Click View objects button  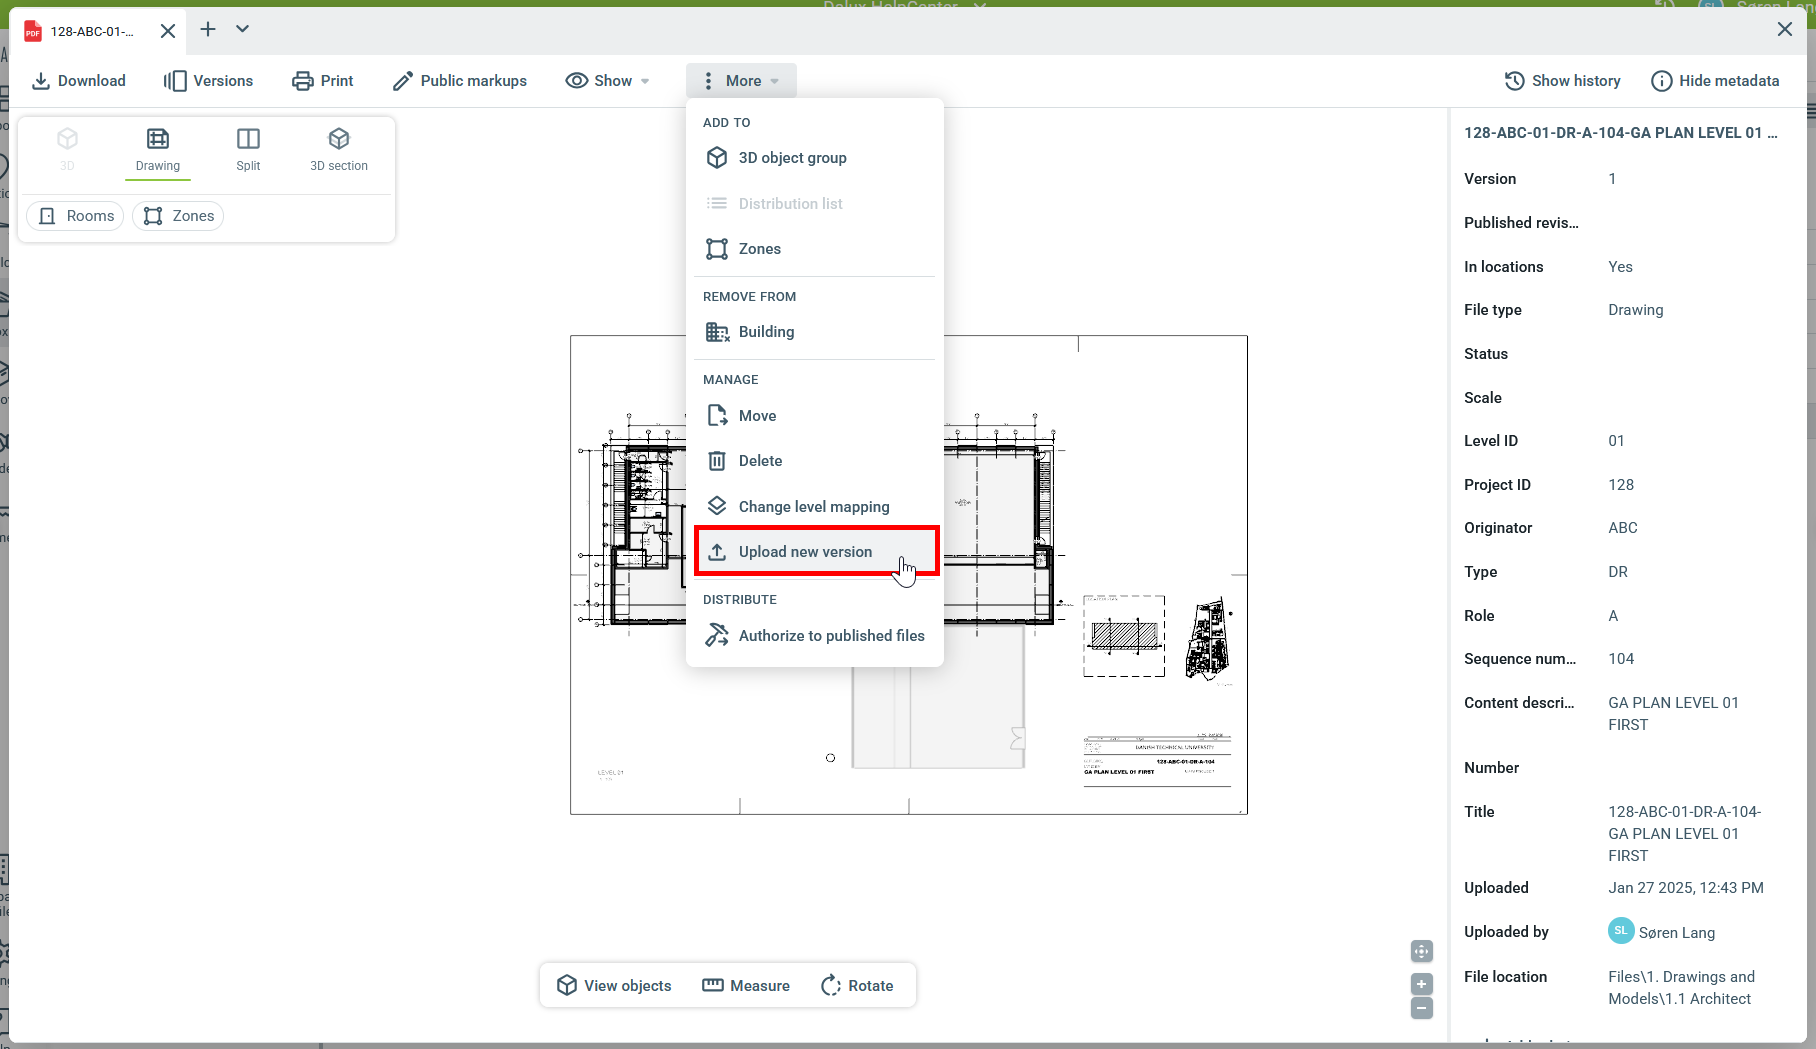[x=614, y=986]
